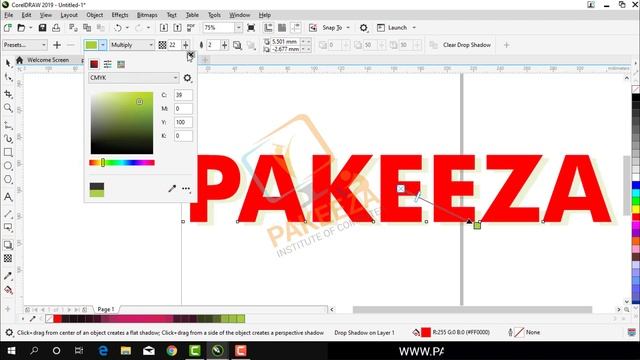Screen dimensions: 640x360
Task: Select the Rectangle tool
Action: pyautogui.click(x=8, y=152)
